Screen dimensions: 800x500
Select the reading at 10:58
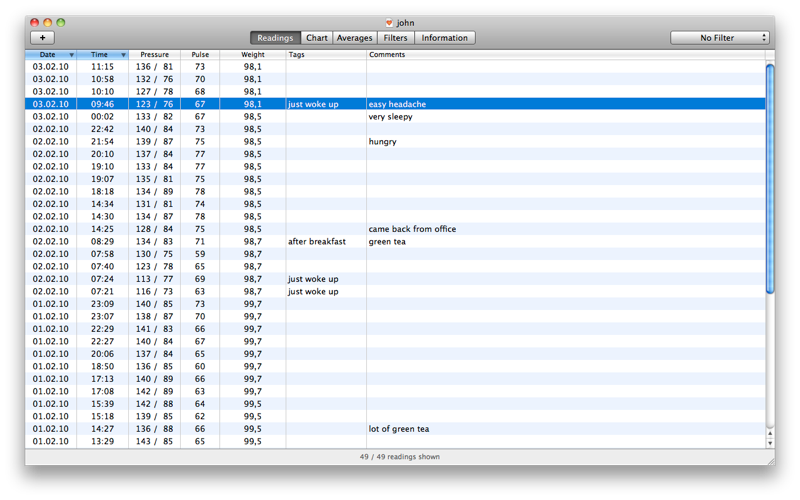click(395, 79)
